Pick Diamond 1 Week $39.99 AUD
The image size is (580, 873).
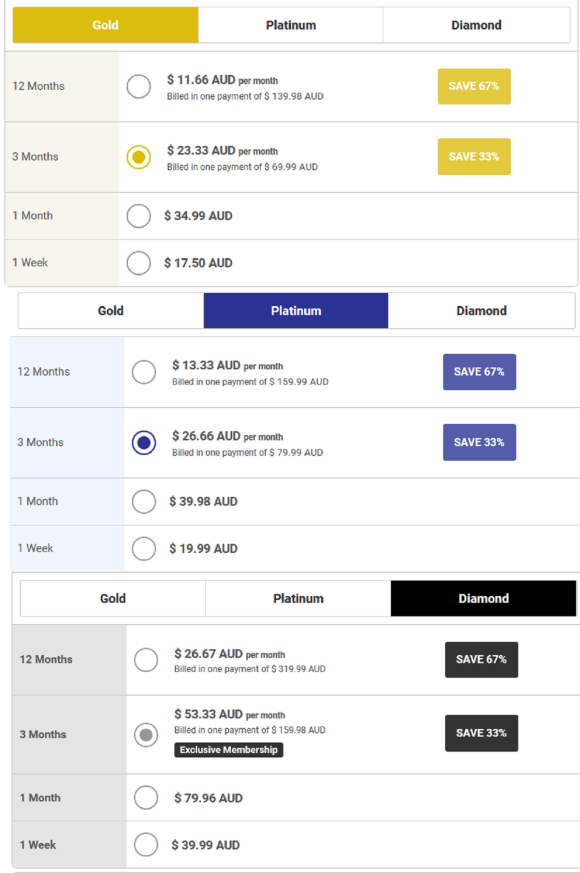(x=146, y=845)
